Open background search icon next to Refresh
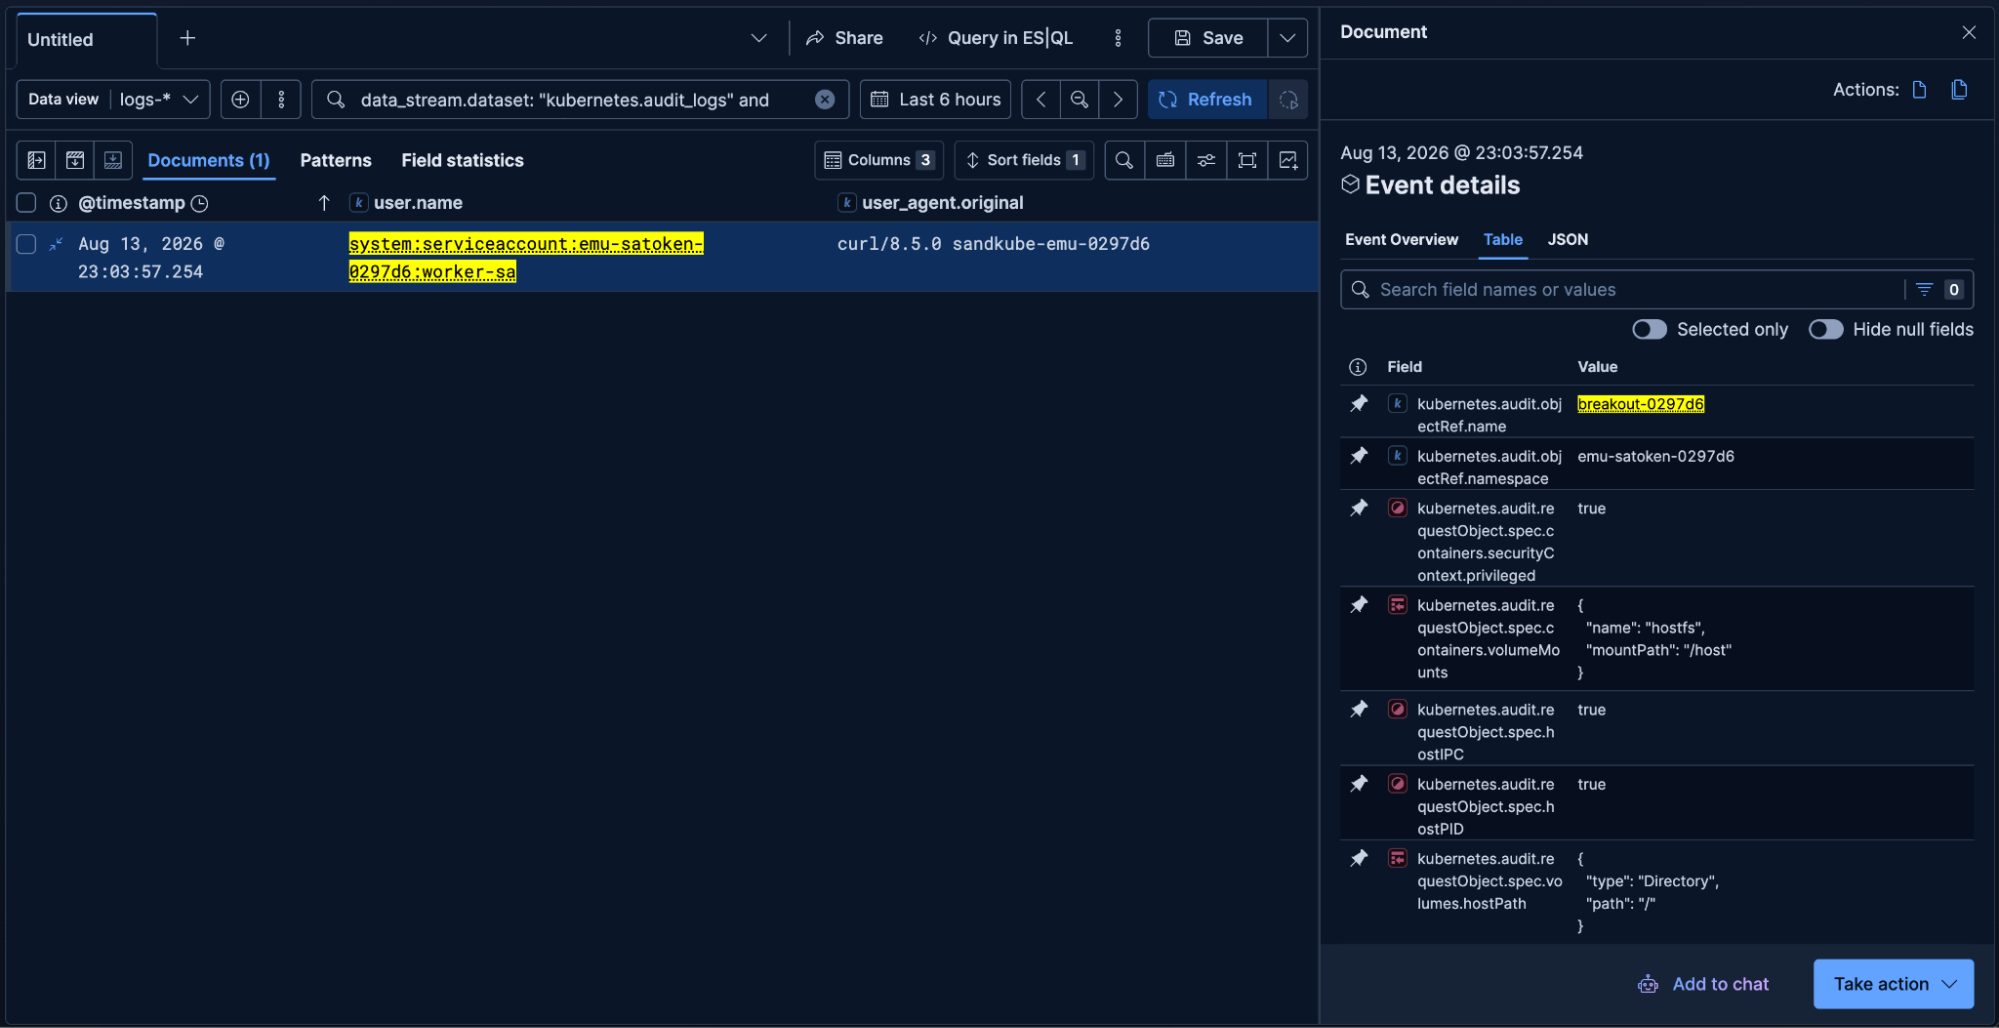This screenshot has height=1028, width=1999. [x=1288, y=99]
